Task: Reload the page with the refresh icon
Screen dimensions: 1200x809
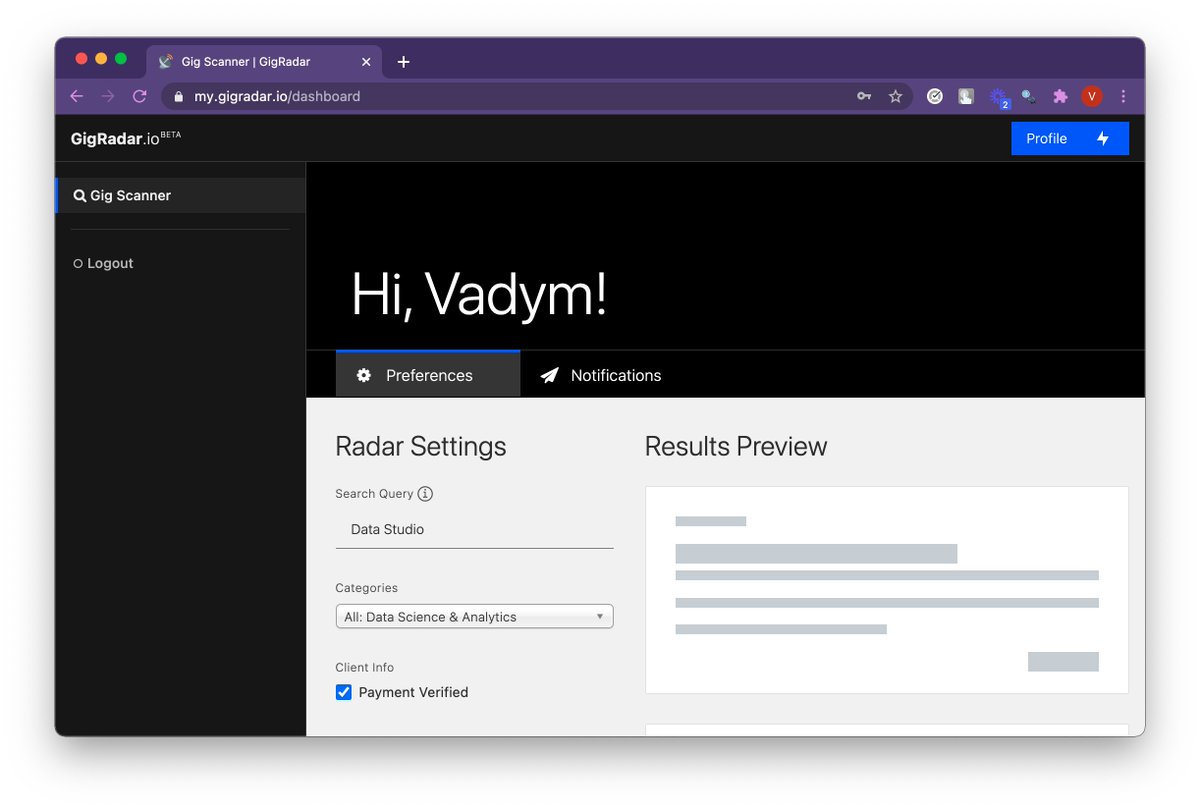Action: click(139, 97)
